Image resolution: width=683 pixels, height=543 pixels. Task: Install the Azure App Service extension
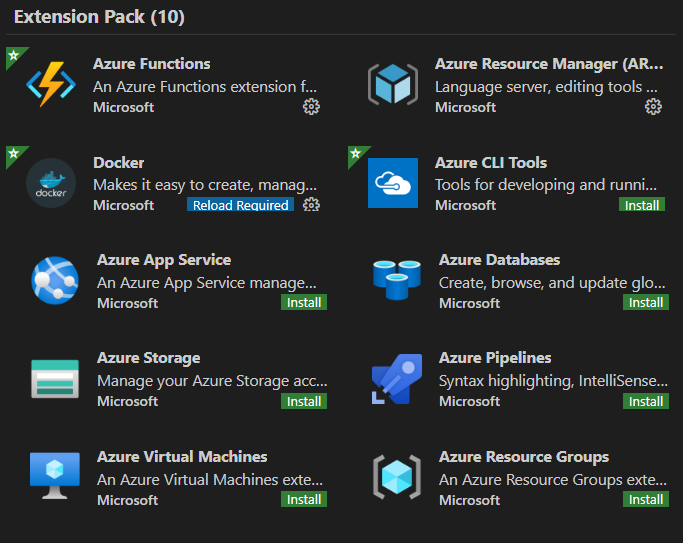[304, 302]
